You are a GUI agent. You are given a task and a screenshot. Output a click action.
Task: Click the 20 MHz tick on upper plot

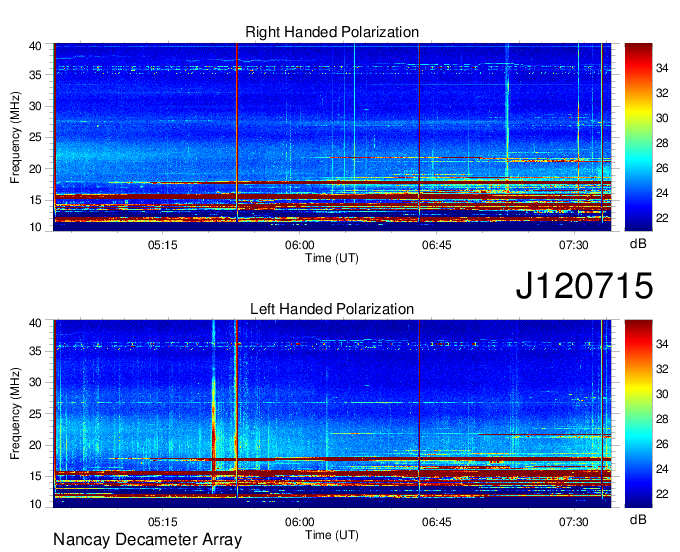click(36, 169)
